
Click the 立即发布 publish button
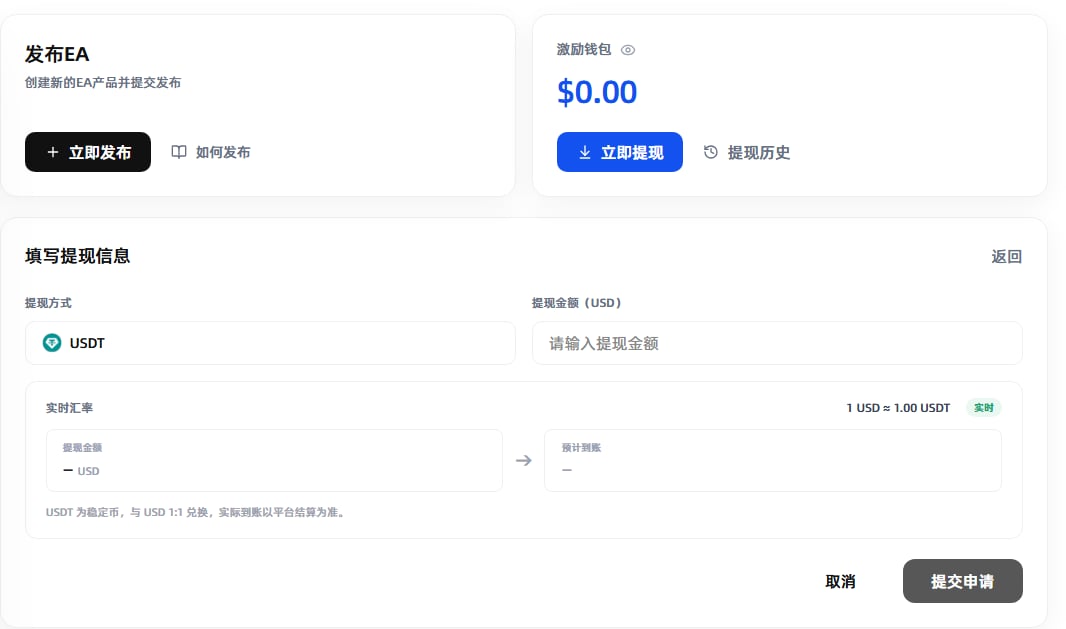point(88,152)
